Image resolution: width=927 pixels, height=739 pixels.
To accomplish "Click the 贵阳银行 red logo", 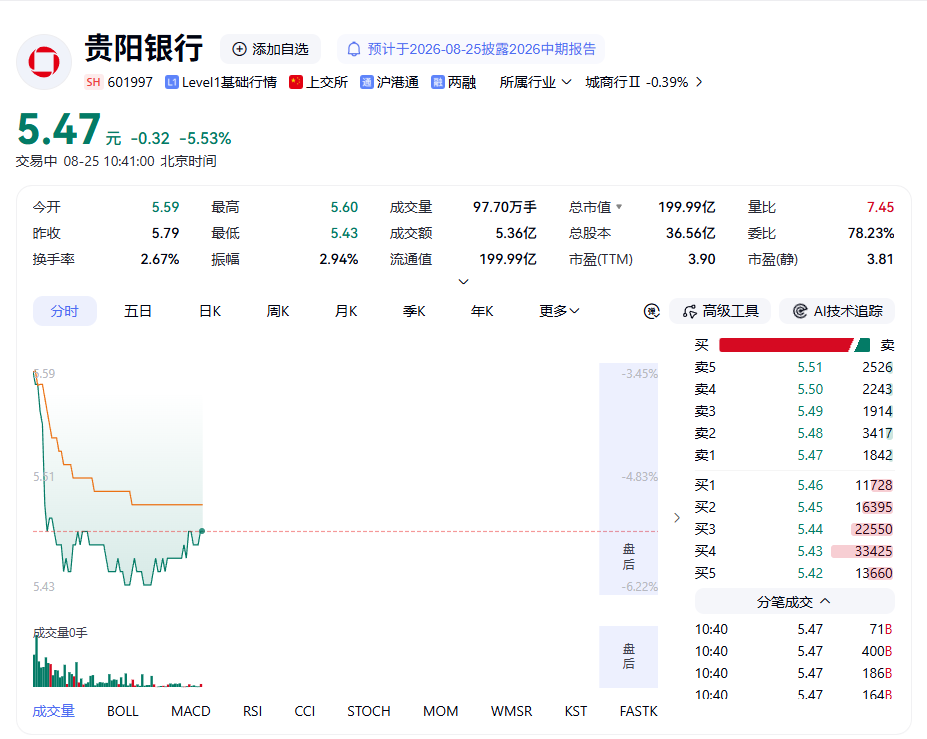I will point(44,61).
